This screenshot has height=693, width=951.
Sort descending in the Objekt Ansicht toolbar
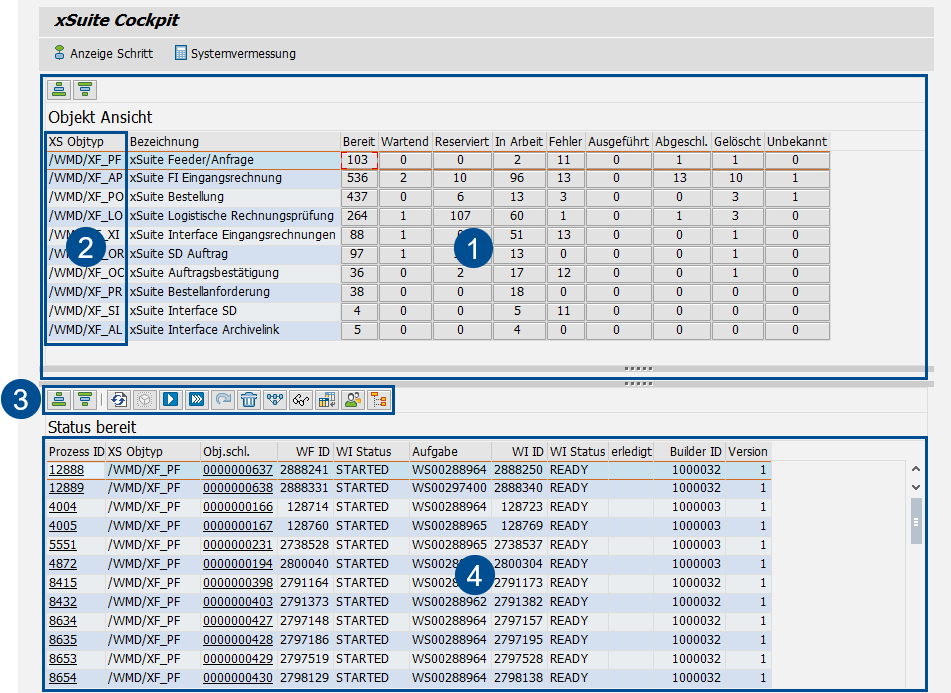pyautogui.click(x=85, y=90)
